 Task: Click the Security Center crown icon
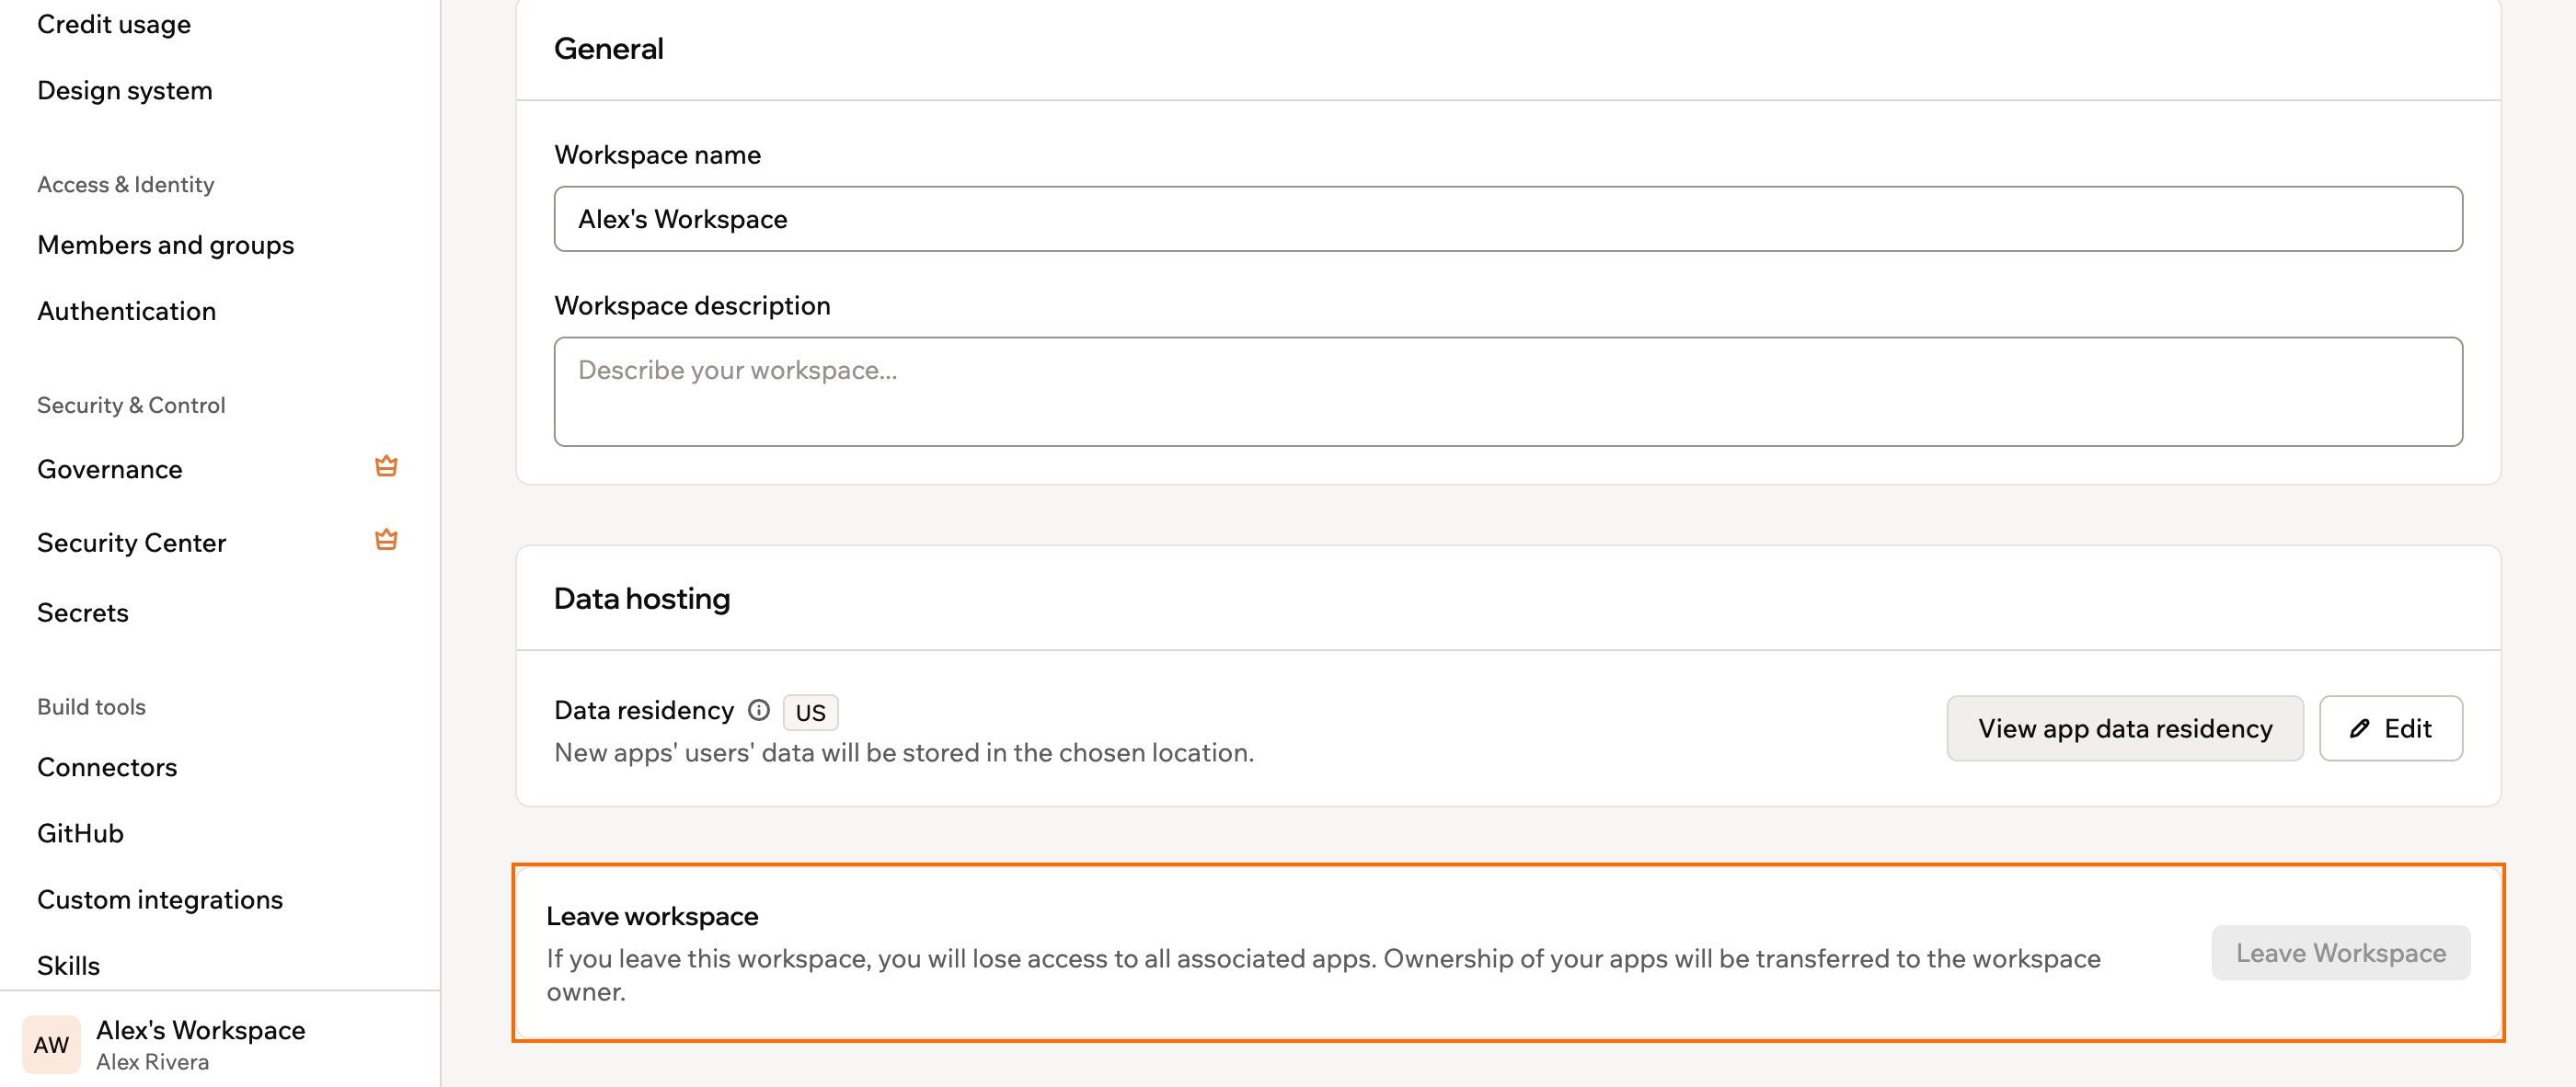click(x=386, y=540)
